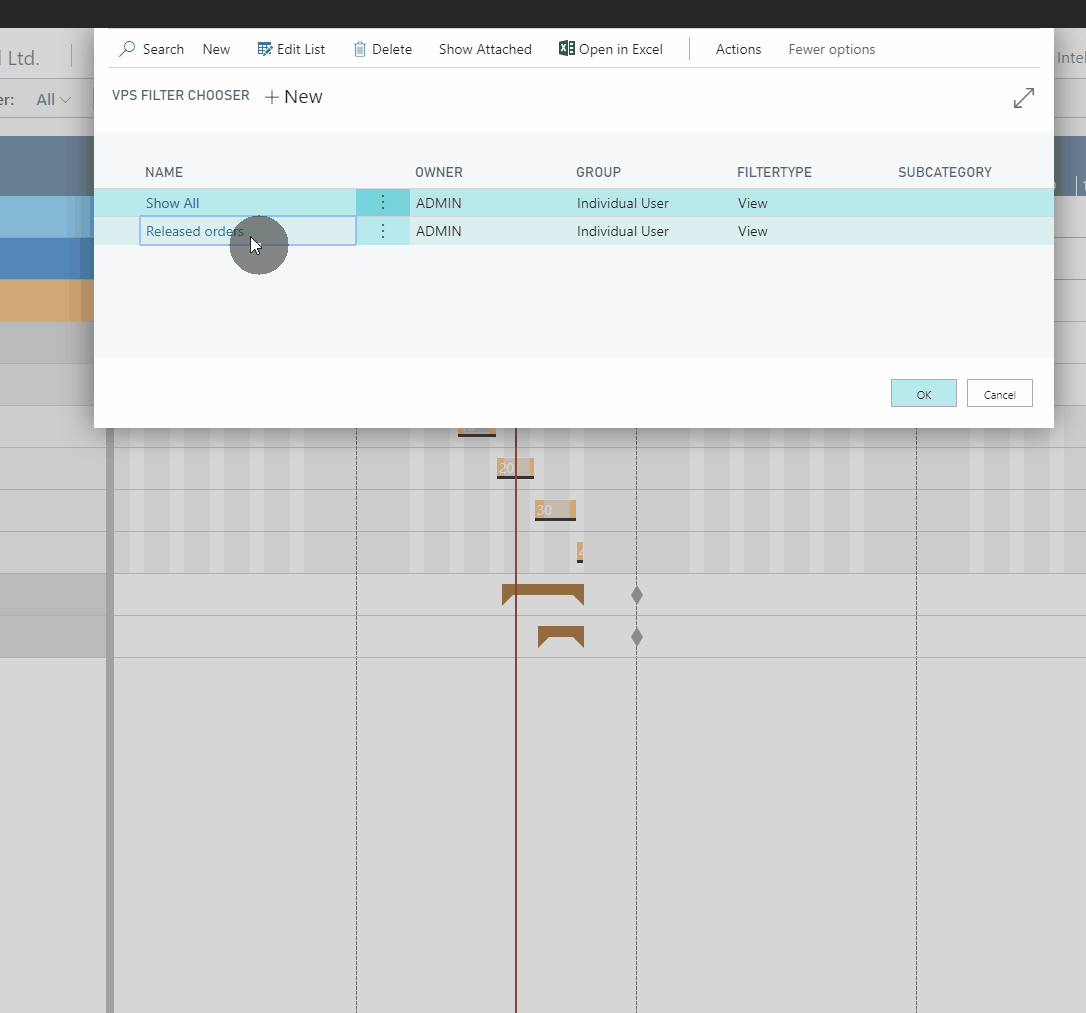Select the New toolbar command
The width and height of the screenshot is (1086, 1013).
[216, 49]
